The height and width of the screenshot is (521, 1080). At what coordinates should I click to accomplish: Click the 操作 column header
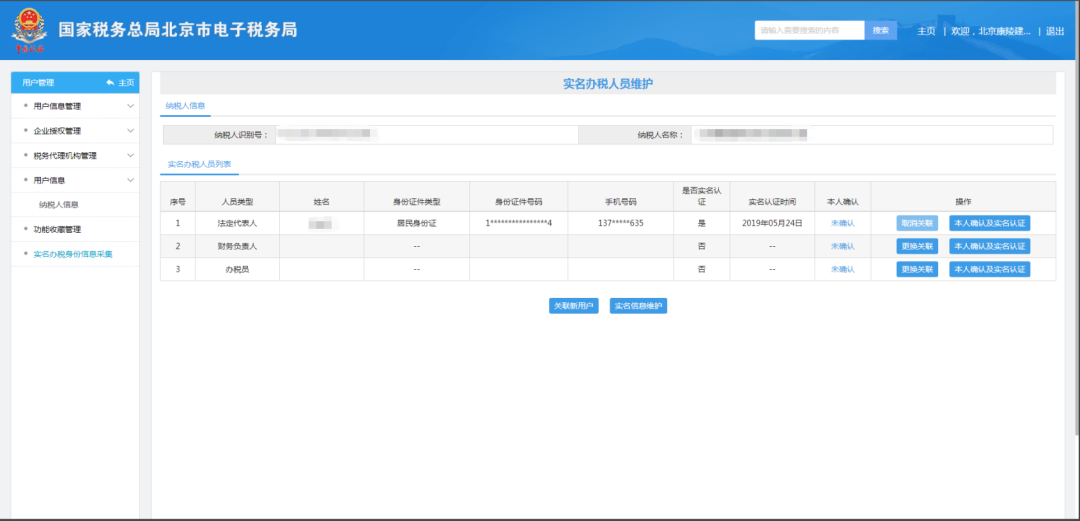click(963, 197)
